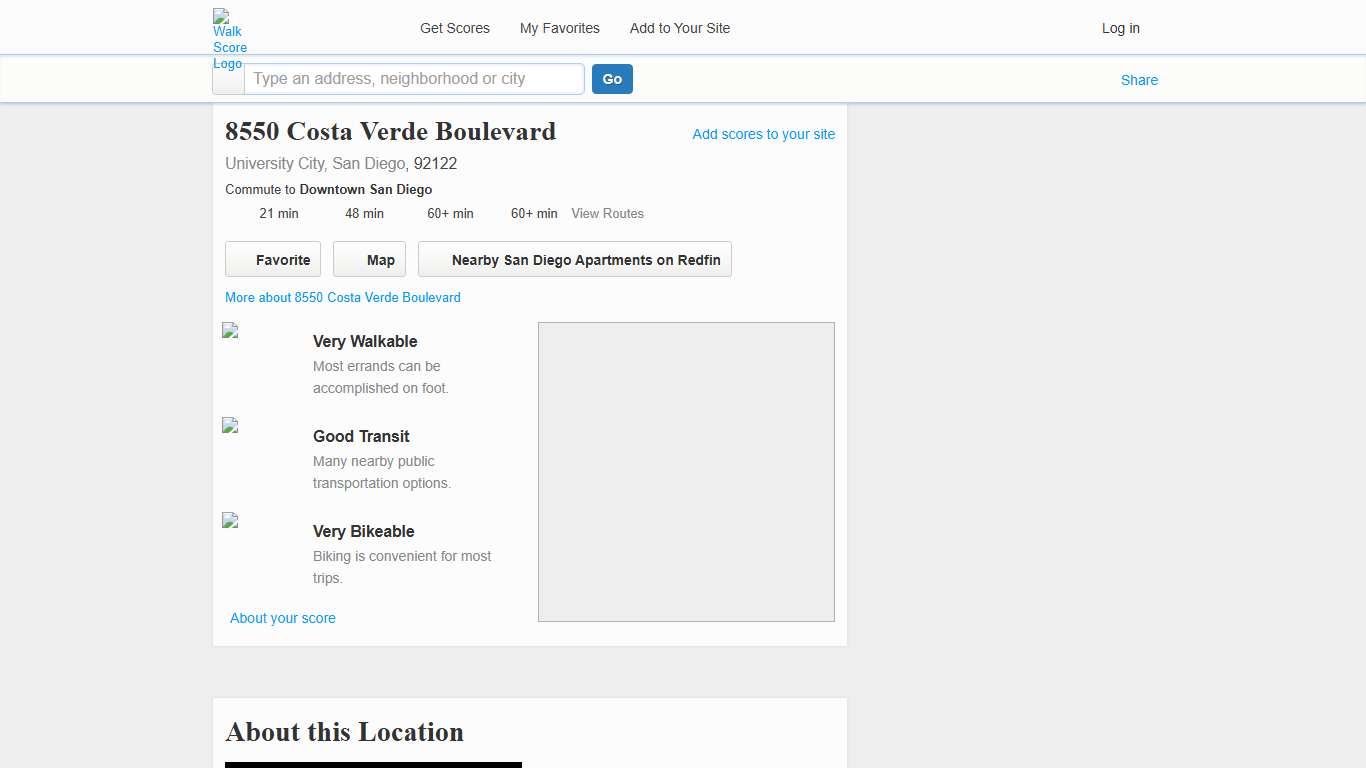Open More about 8550 Costa Verde Boulevard
The width and height of the screenshot is (1366, 768).
click(x=342, y=297)
